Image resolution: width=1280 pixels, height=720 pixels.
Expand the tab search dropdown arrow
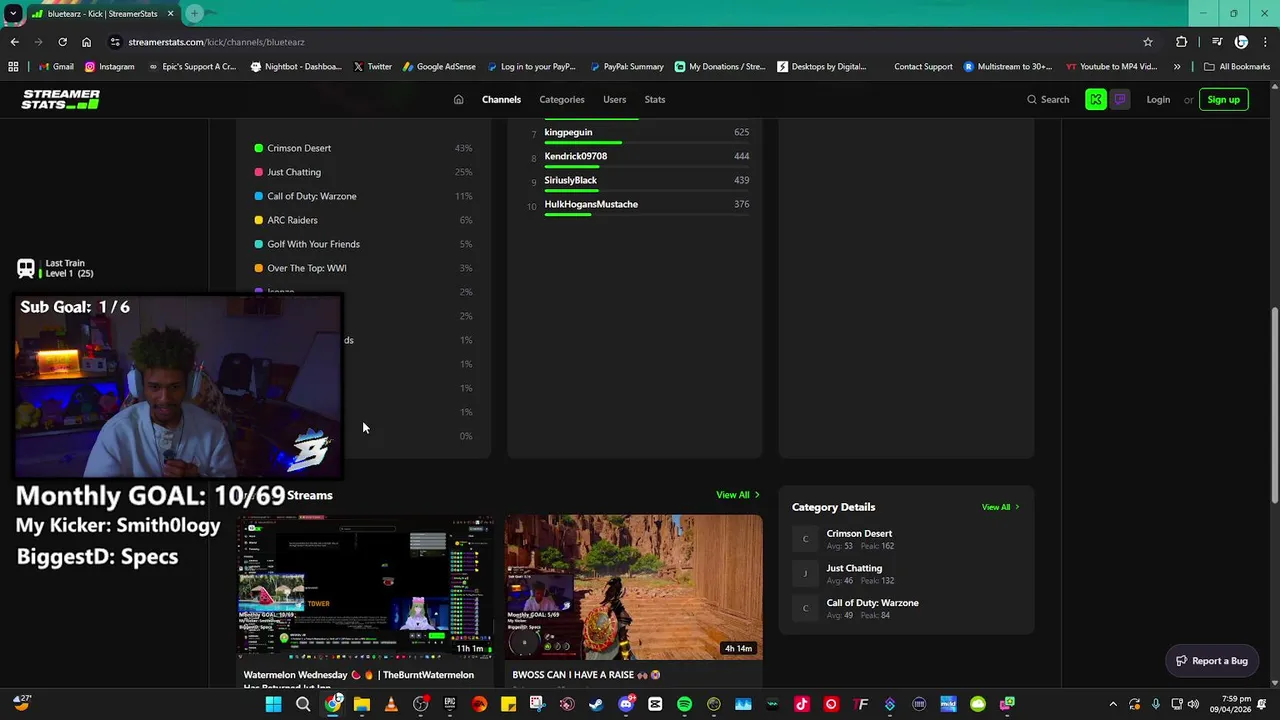[x=13, y=13]
